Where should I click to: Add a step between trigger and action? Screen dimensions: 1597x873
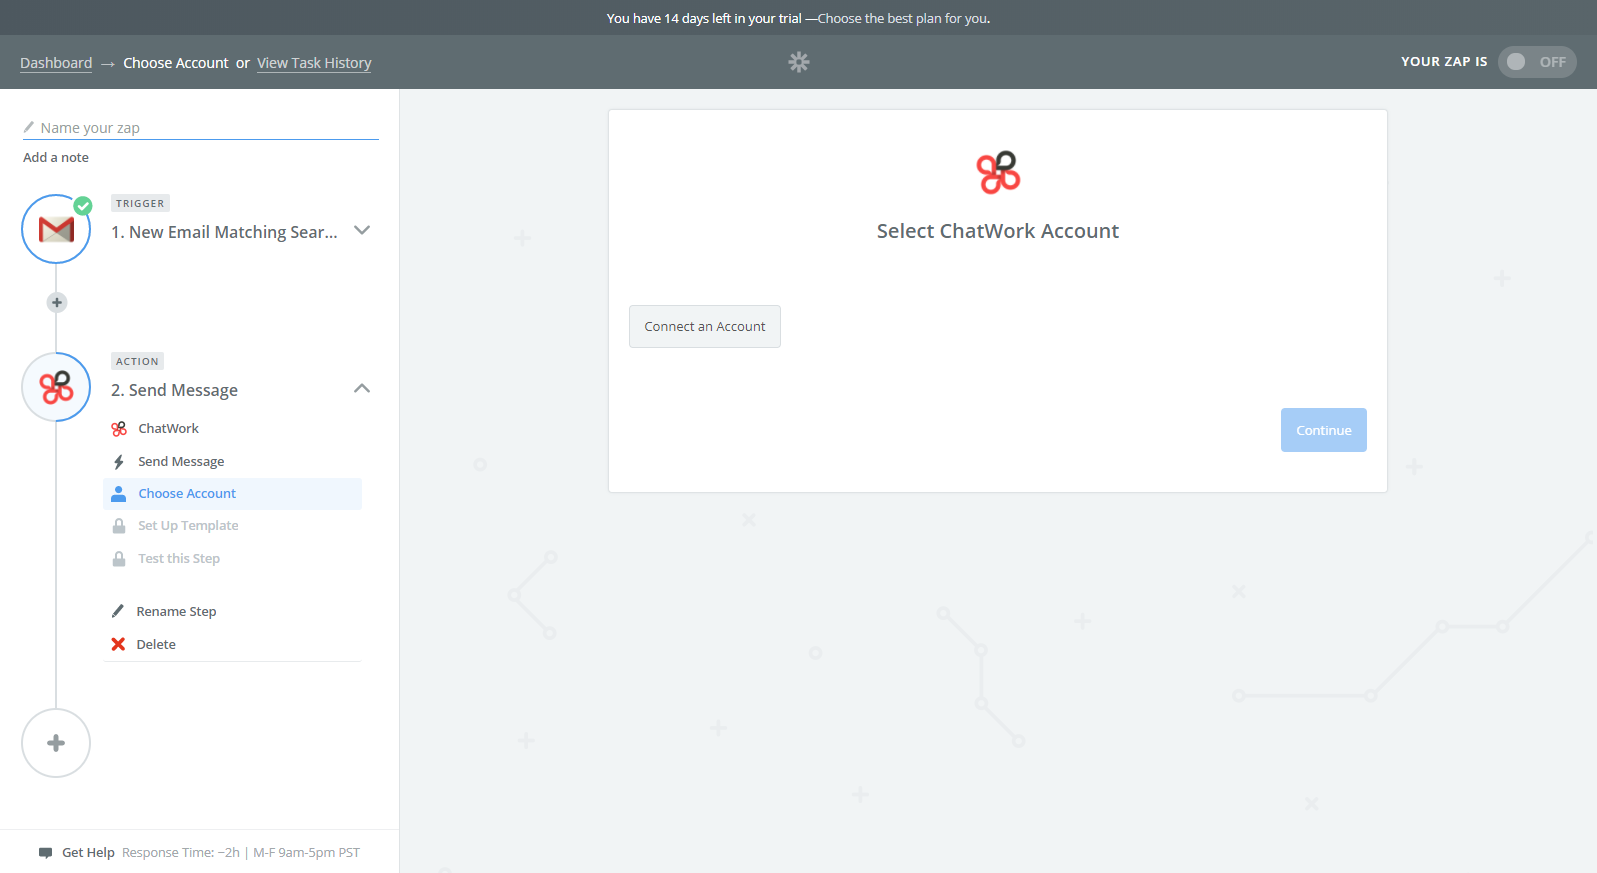pyautogui.click(x=57, y=302)
